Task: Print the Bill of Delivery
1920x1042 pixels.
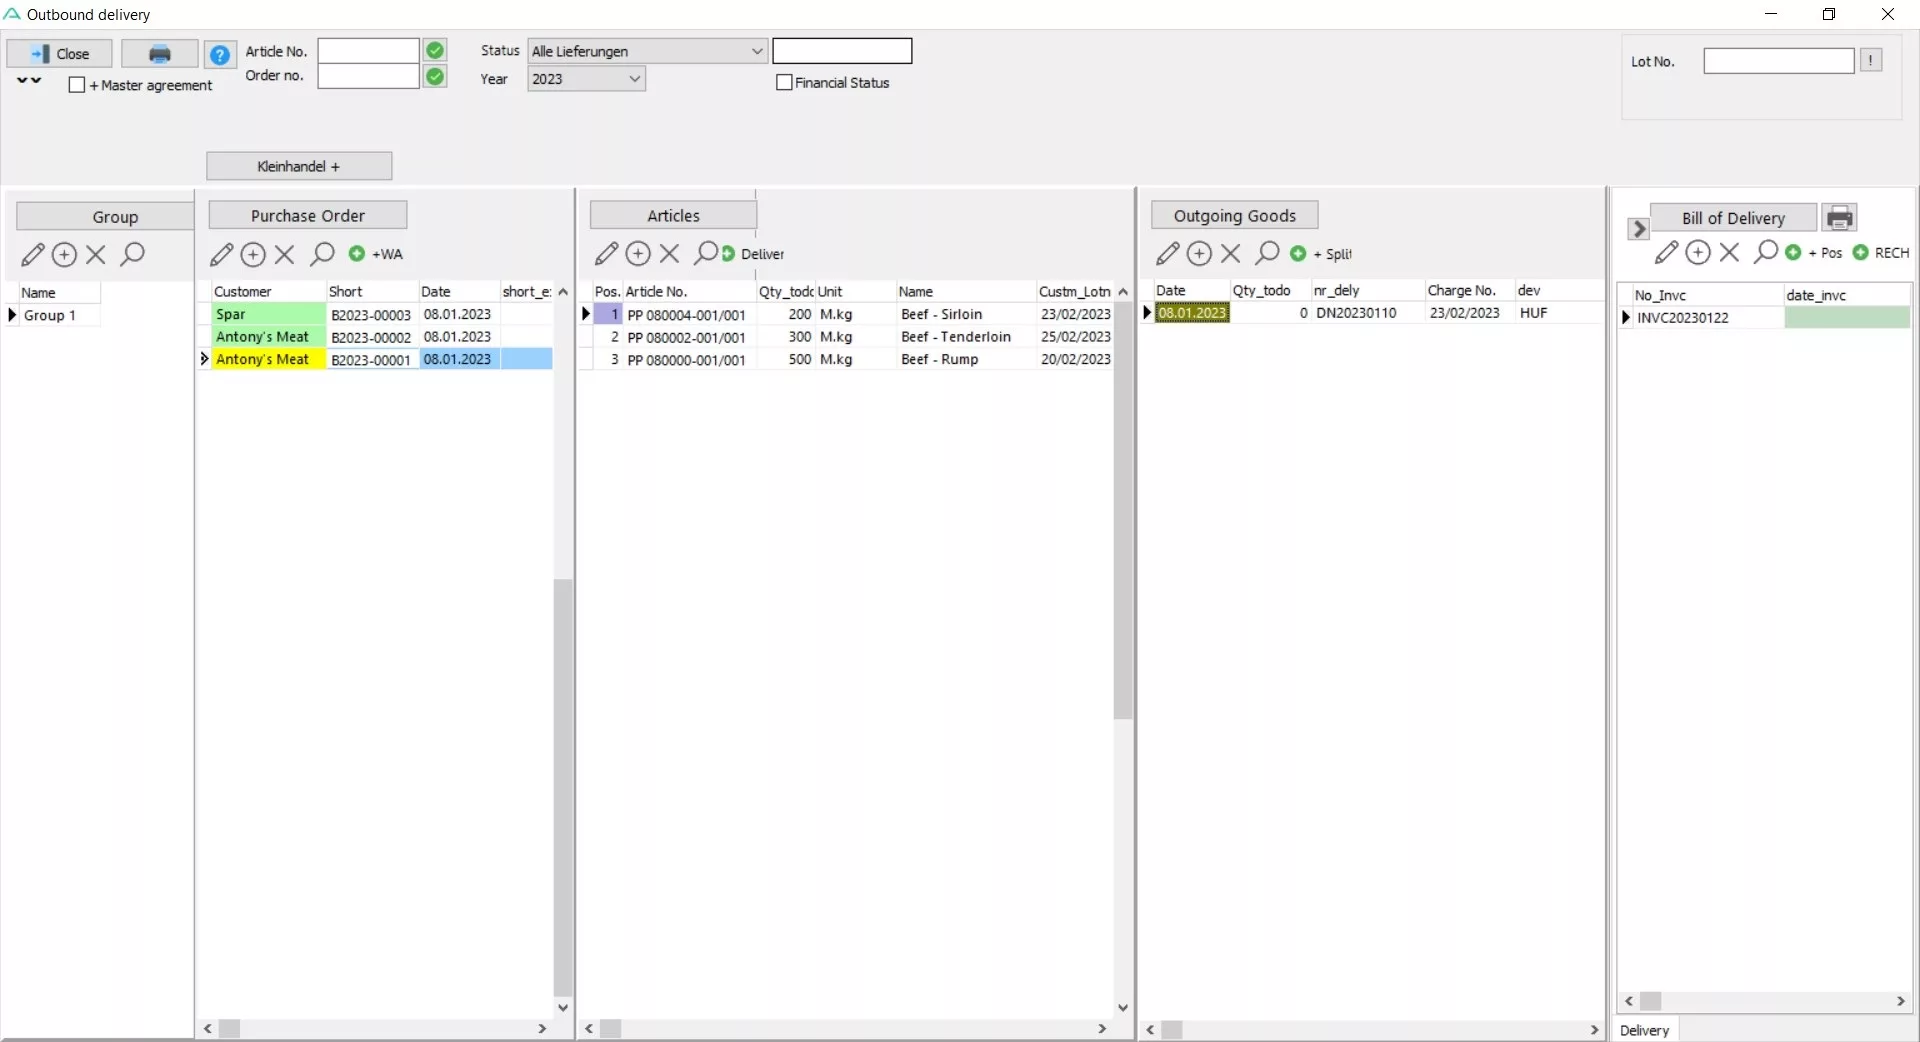Action: click(1839, 218)
